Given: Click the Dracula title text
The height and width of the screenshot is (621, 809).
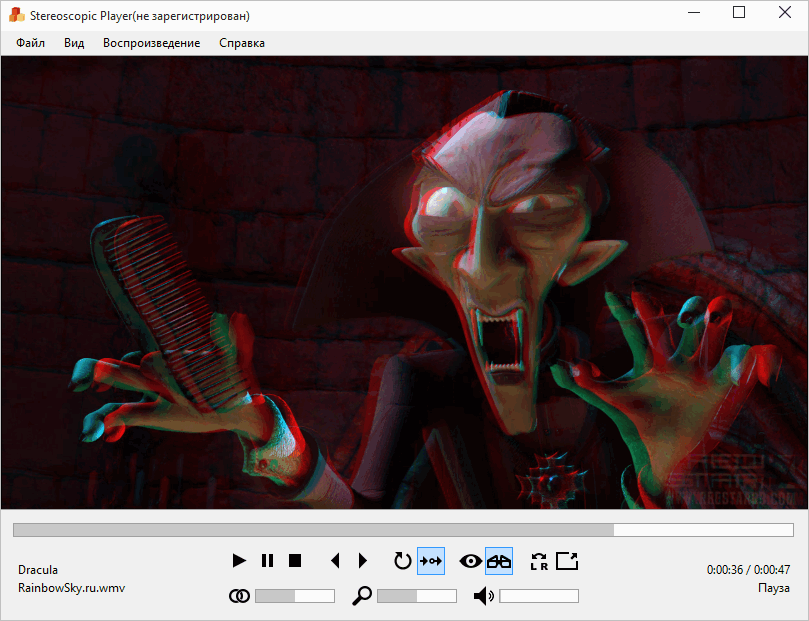Looking at the screenshot, I should pyautogui.click(x=38, y=570).
